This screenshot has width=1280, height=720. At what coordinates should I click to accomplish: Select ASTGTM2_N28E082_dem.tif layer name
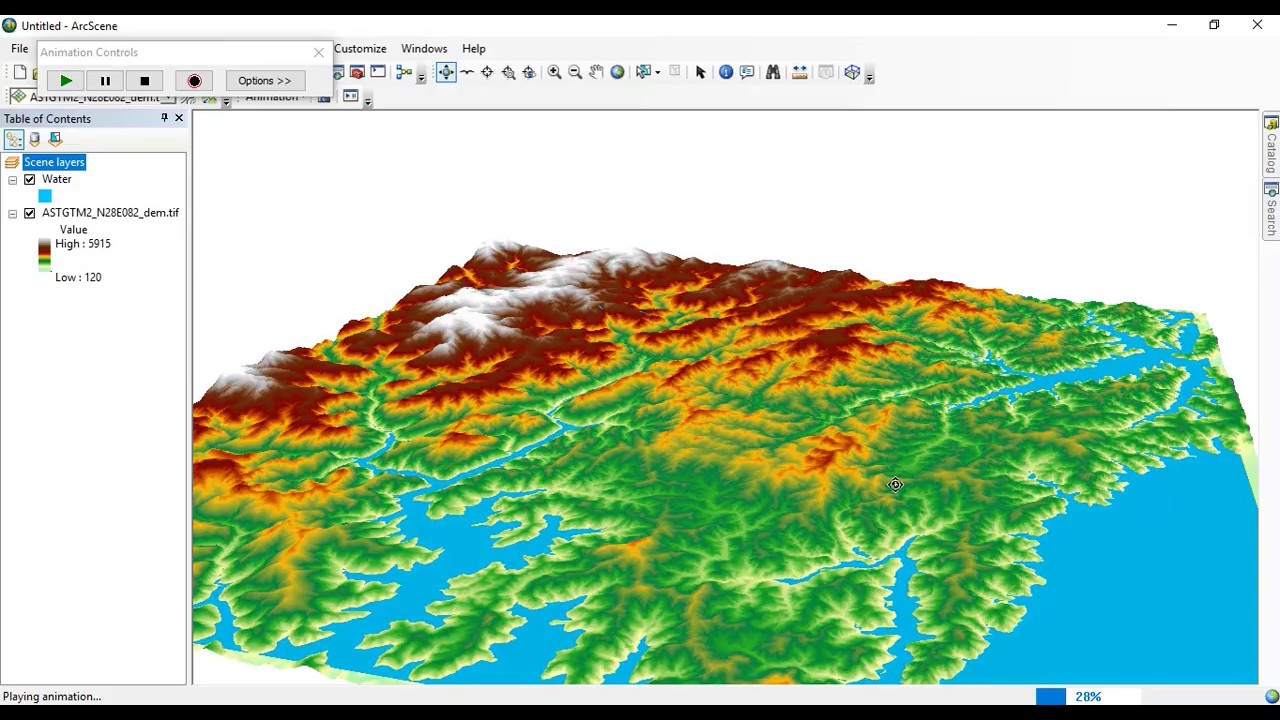pyautogui.click(x=110, y=213)
